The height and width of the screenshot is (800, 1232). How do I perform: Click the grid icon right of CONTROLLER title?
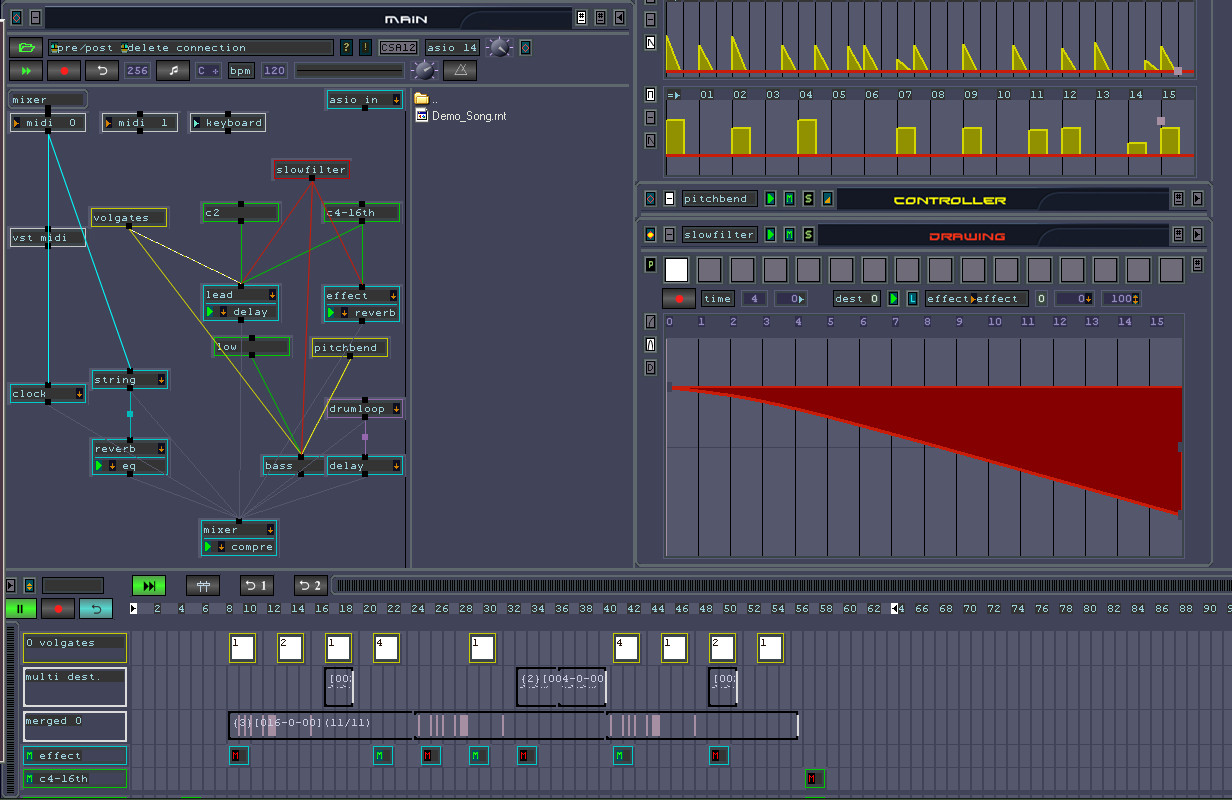(1178, 199)
